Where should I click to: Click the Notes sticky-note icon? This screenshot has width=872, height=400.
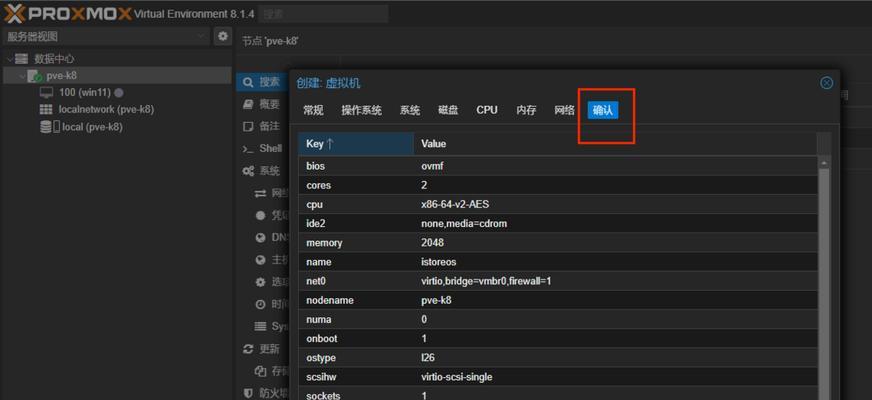click(x=248, y=126)
